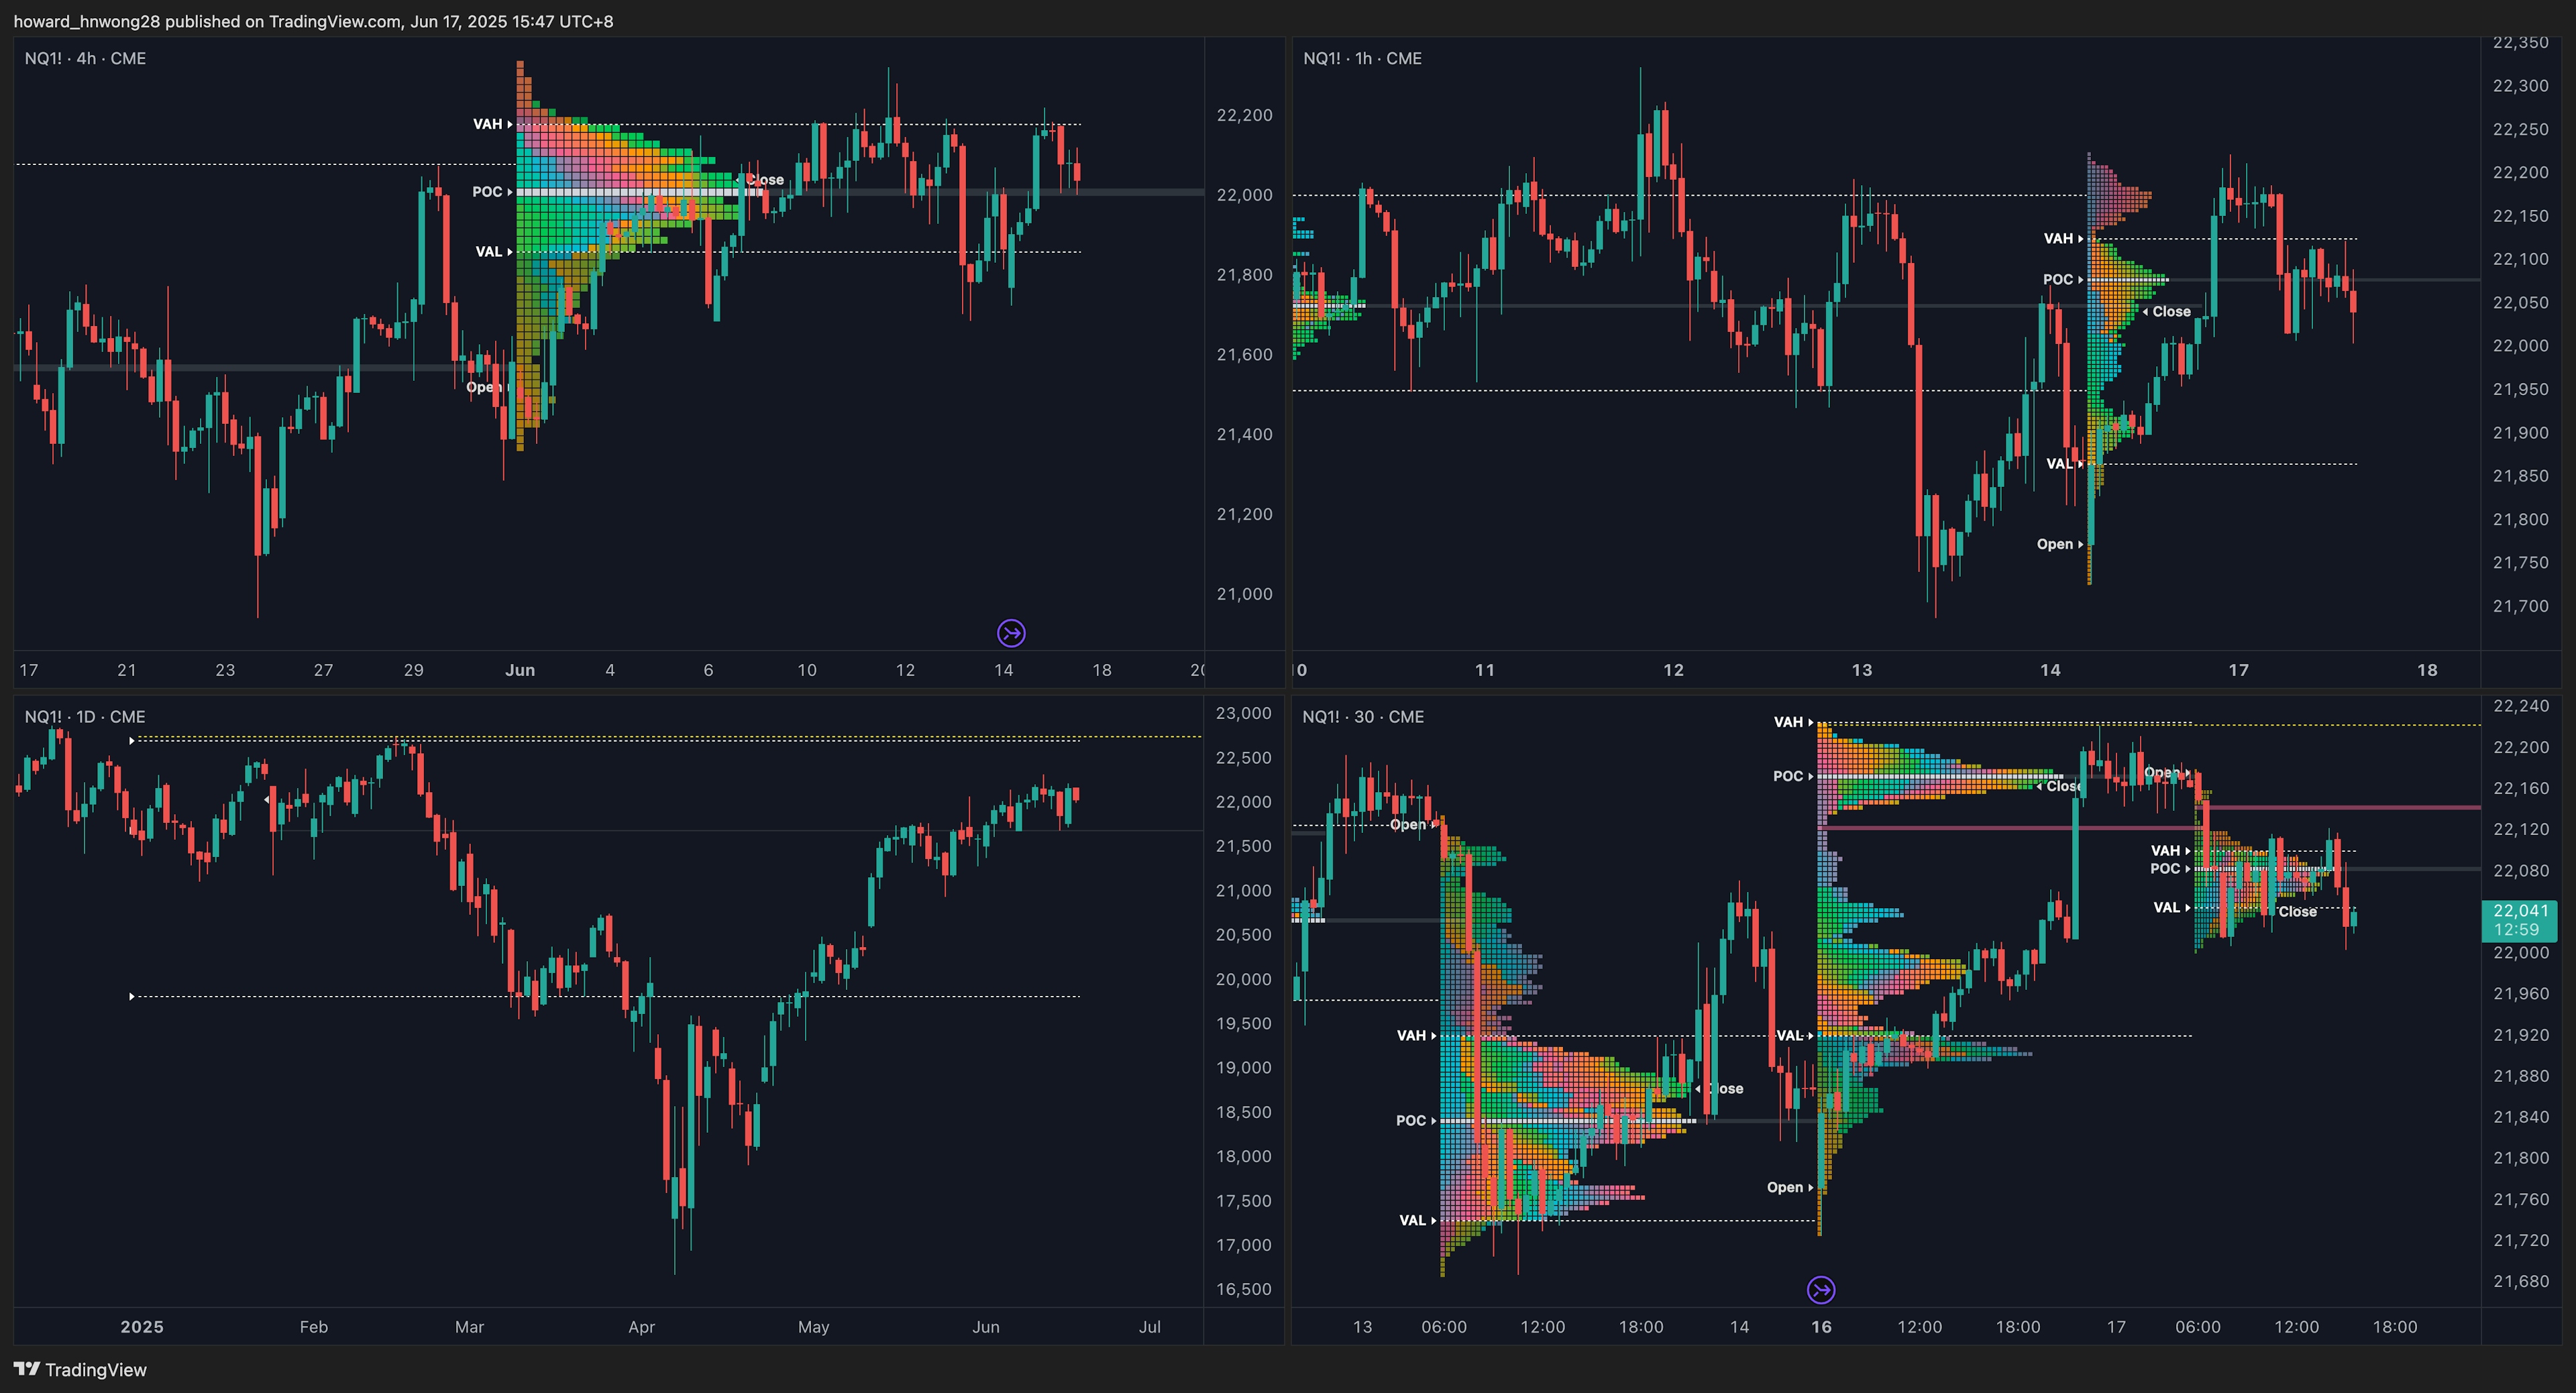This screenshot has width=2576, height=1393.
Task: Select the NQ1! · 4h · CME chart title
Action: point(85,59)
